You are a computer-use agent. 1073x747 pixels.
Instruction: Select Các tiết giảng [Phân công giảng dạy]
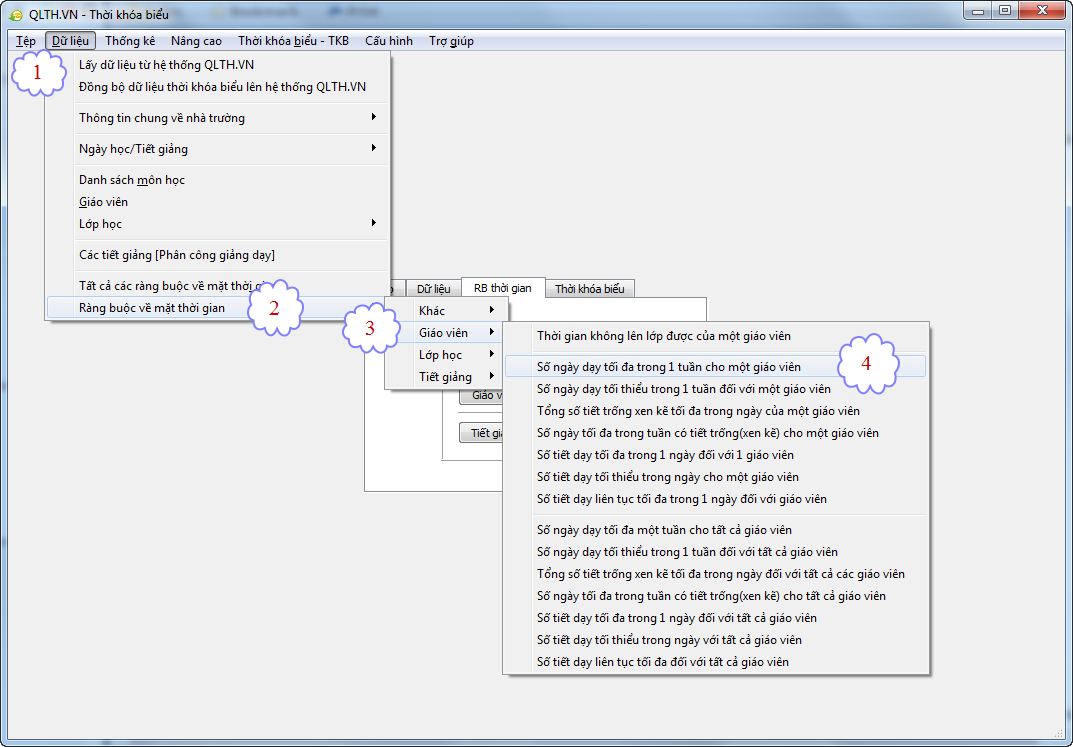pyautogui.click(x=218, y=254)
